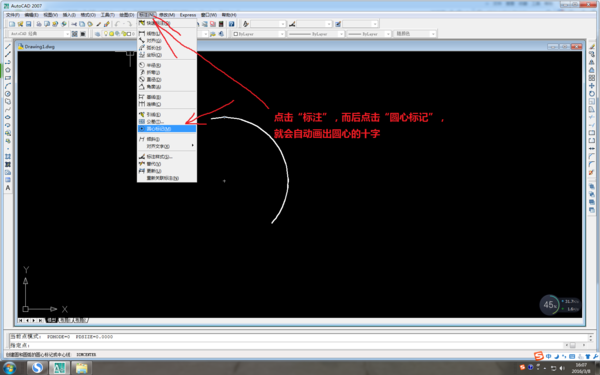Select the Arc drawing tool

(x=8, y=86)
